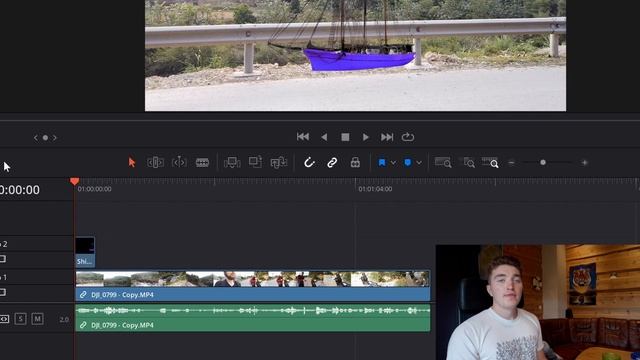The width and height of the screenshot is (640, 360).
Task: Click the Replace Clip toolbar icon
Action: (x=279, y=162)
